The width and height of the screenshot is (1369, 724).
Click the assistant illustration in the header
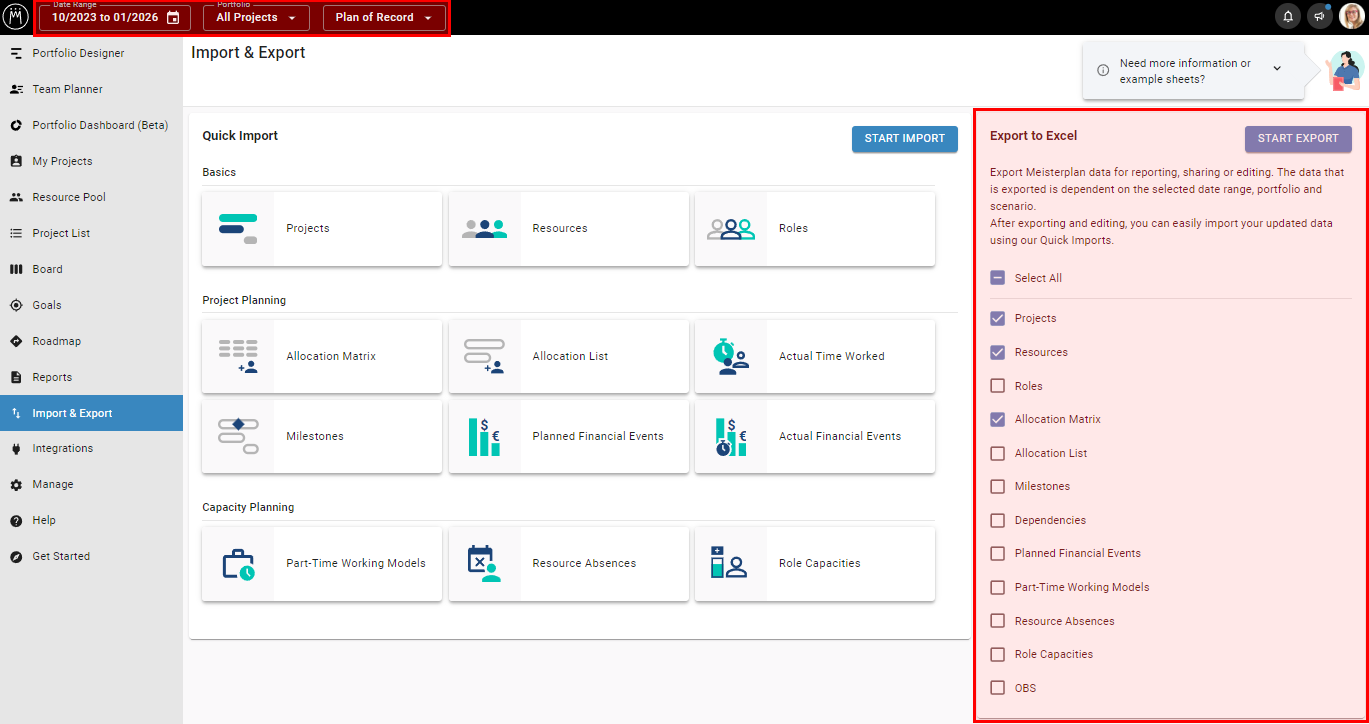(1344, 71)
